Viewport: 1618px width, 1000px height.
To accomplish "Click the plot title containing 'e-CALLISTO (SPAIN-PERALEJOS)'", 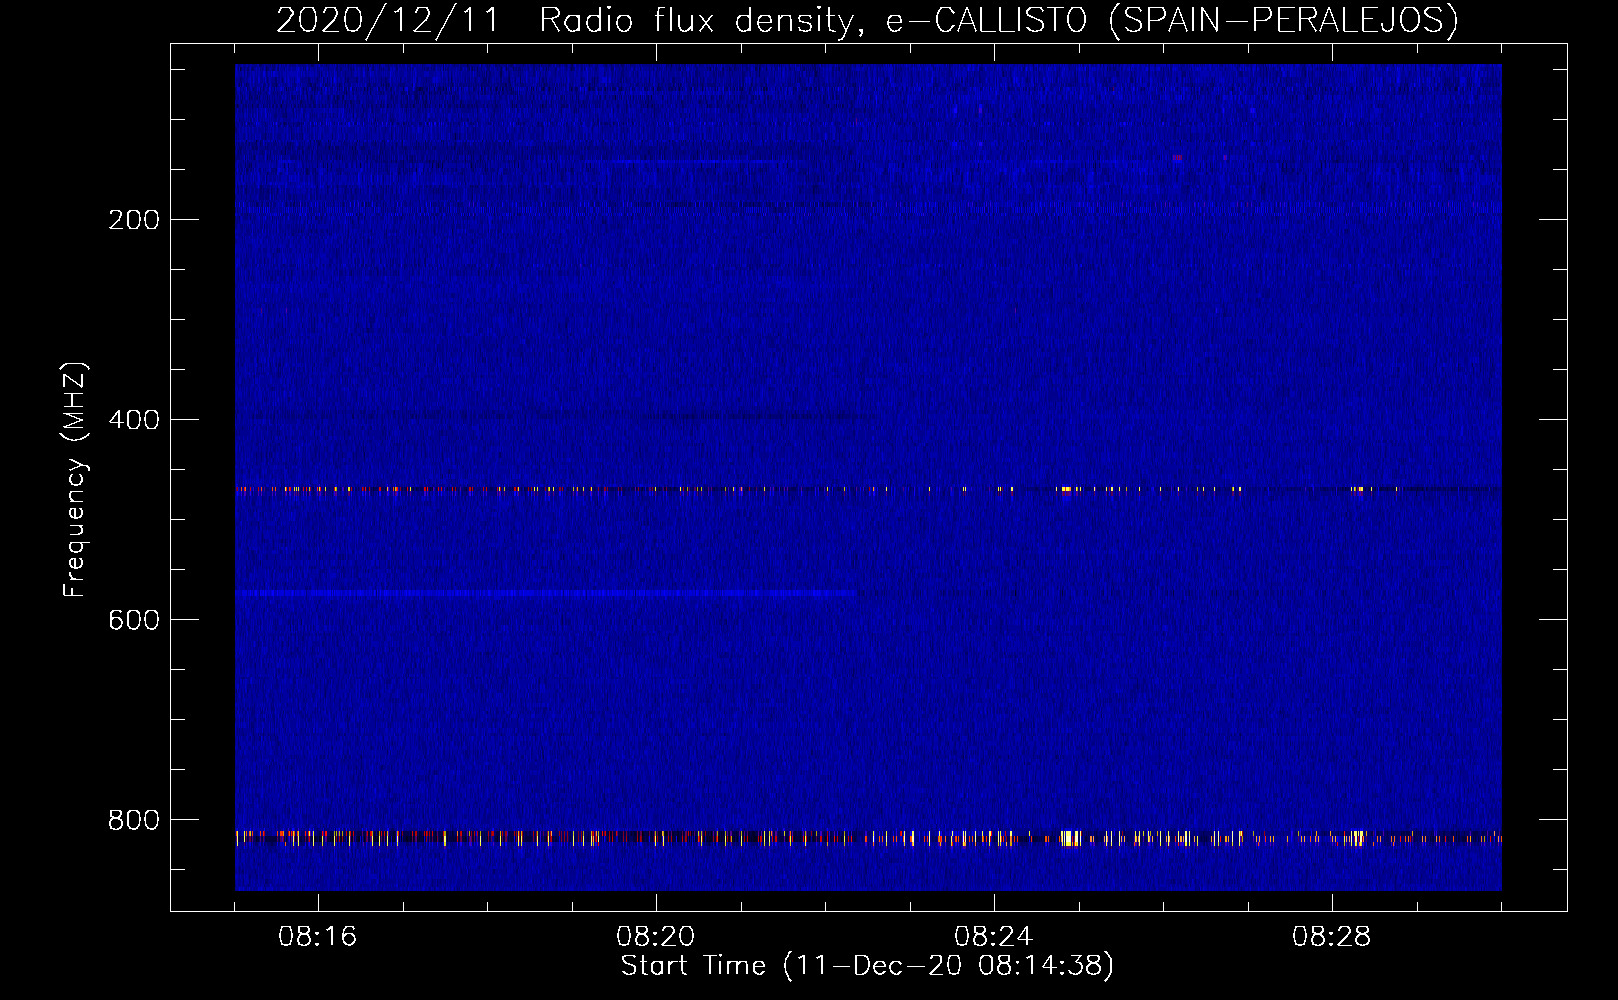I will 867,20.
